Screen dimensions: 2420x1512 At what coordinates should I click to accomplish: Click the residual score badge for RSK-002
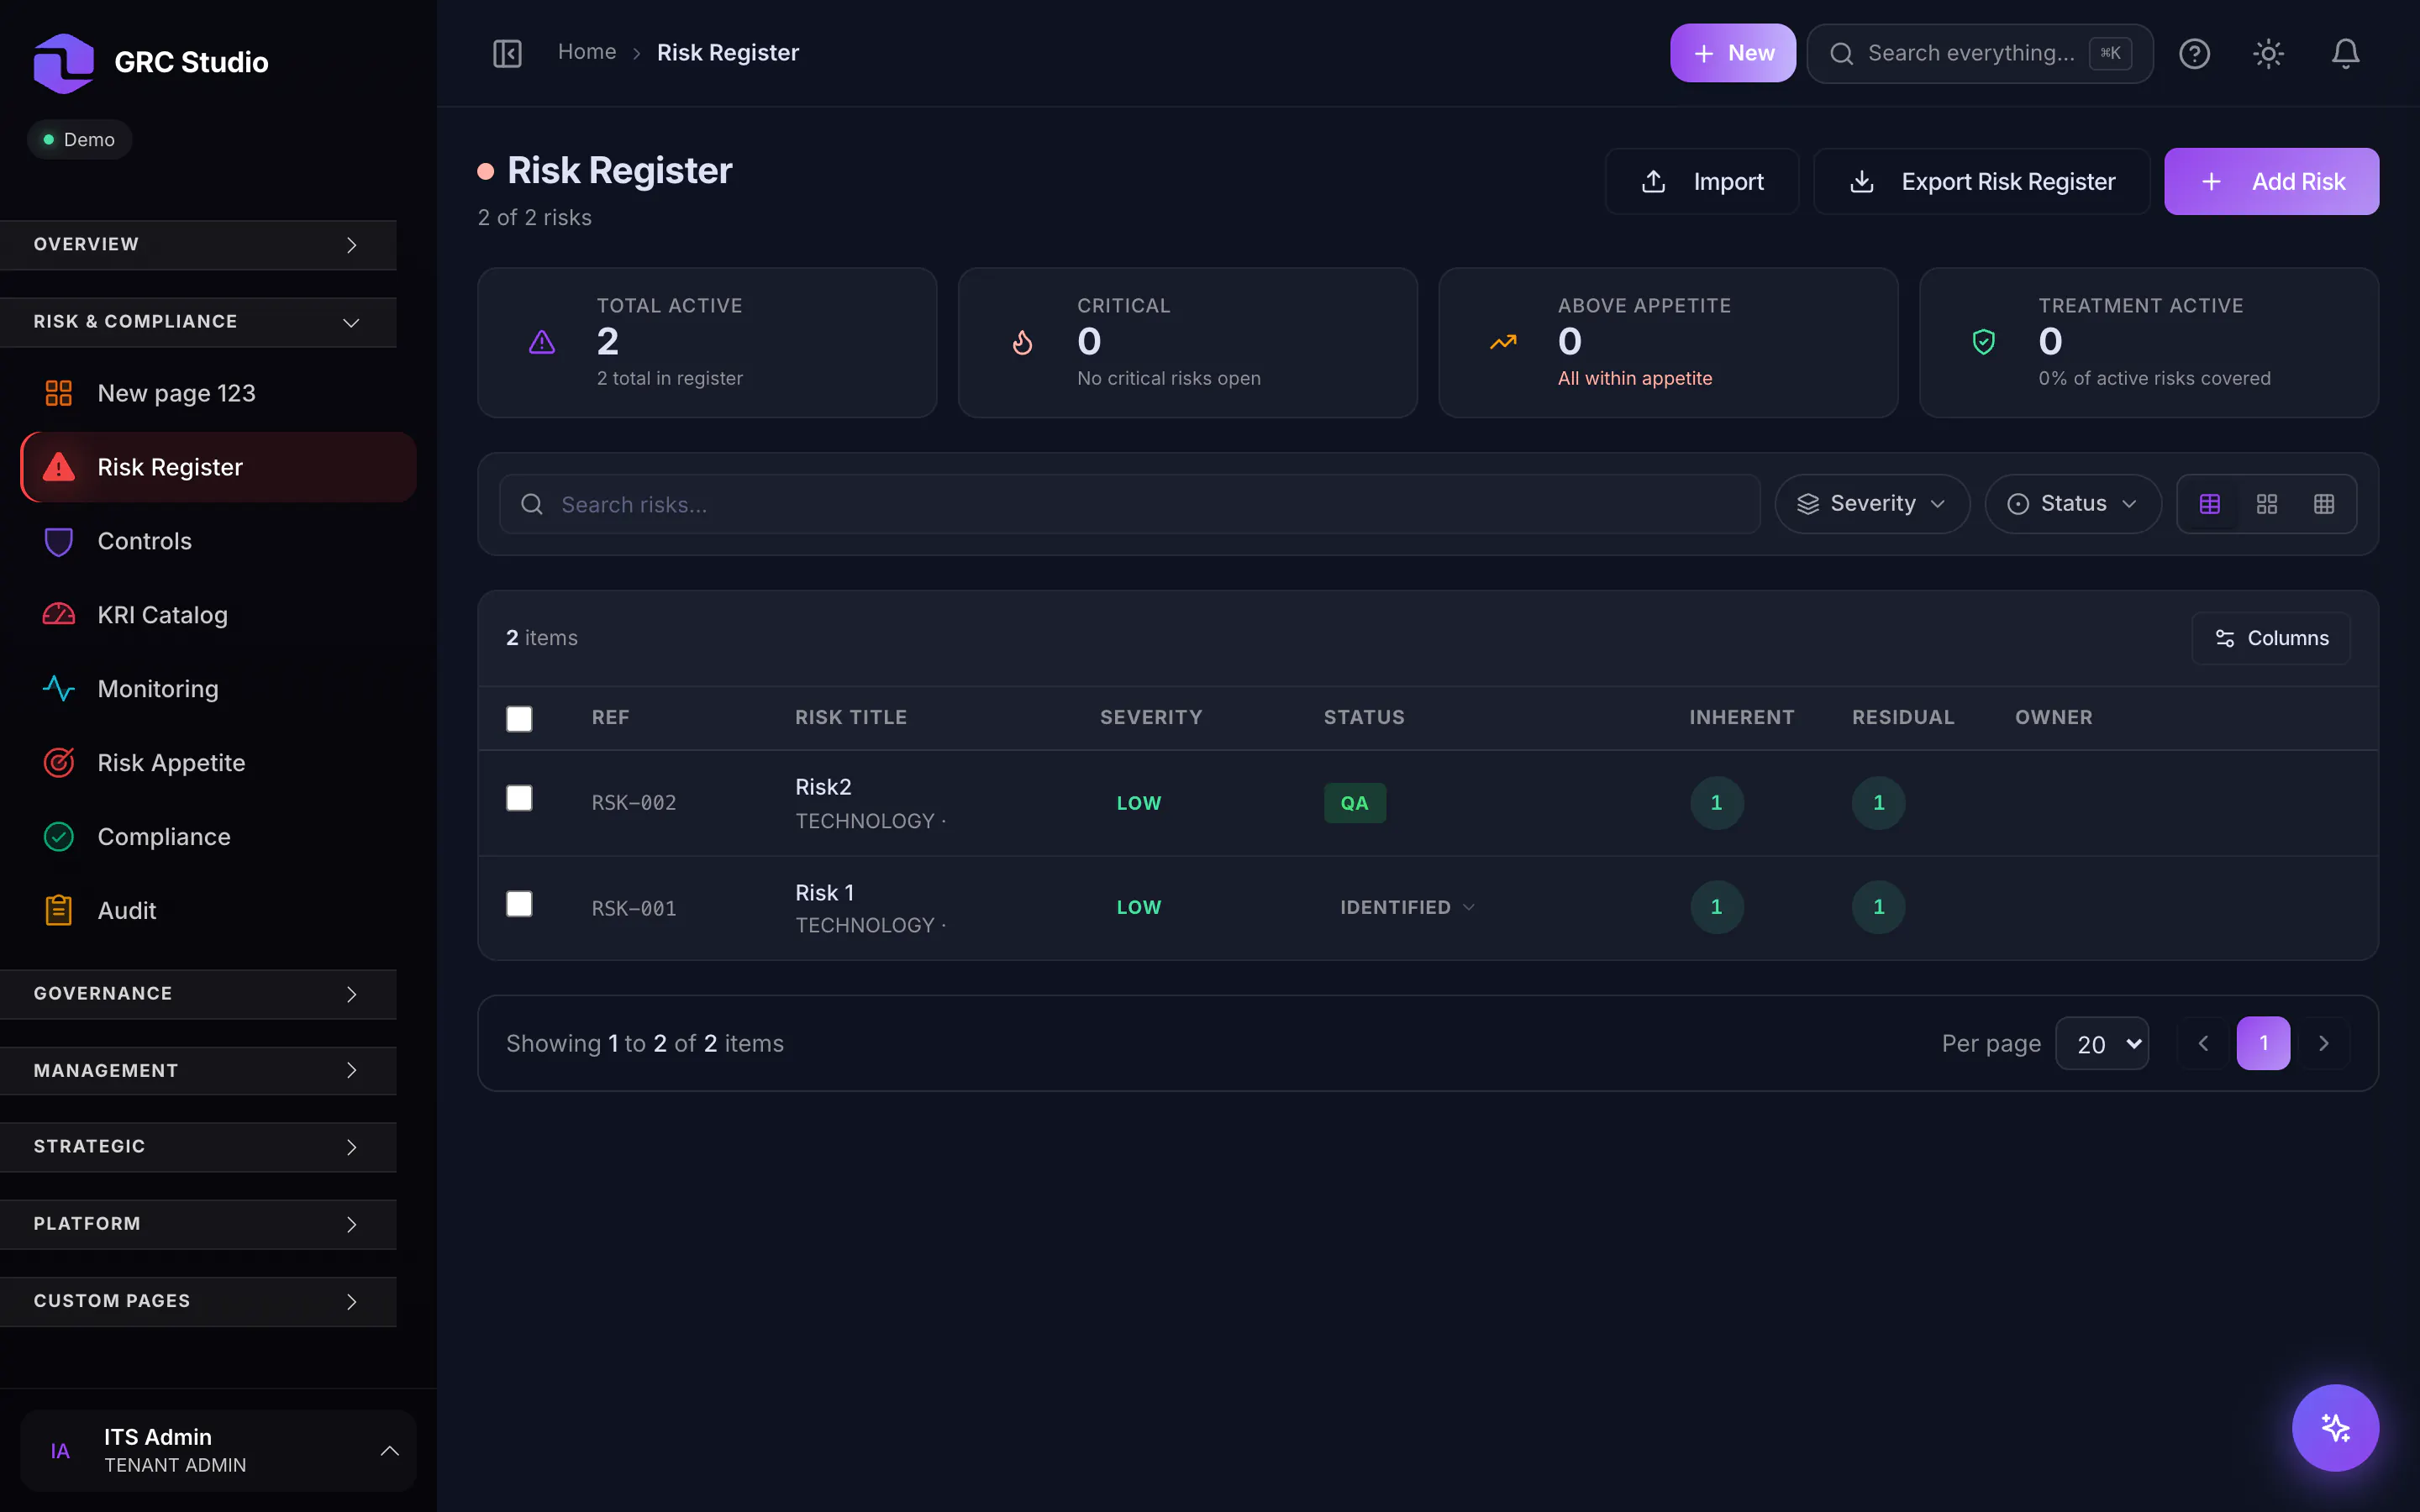1878,802
